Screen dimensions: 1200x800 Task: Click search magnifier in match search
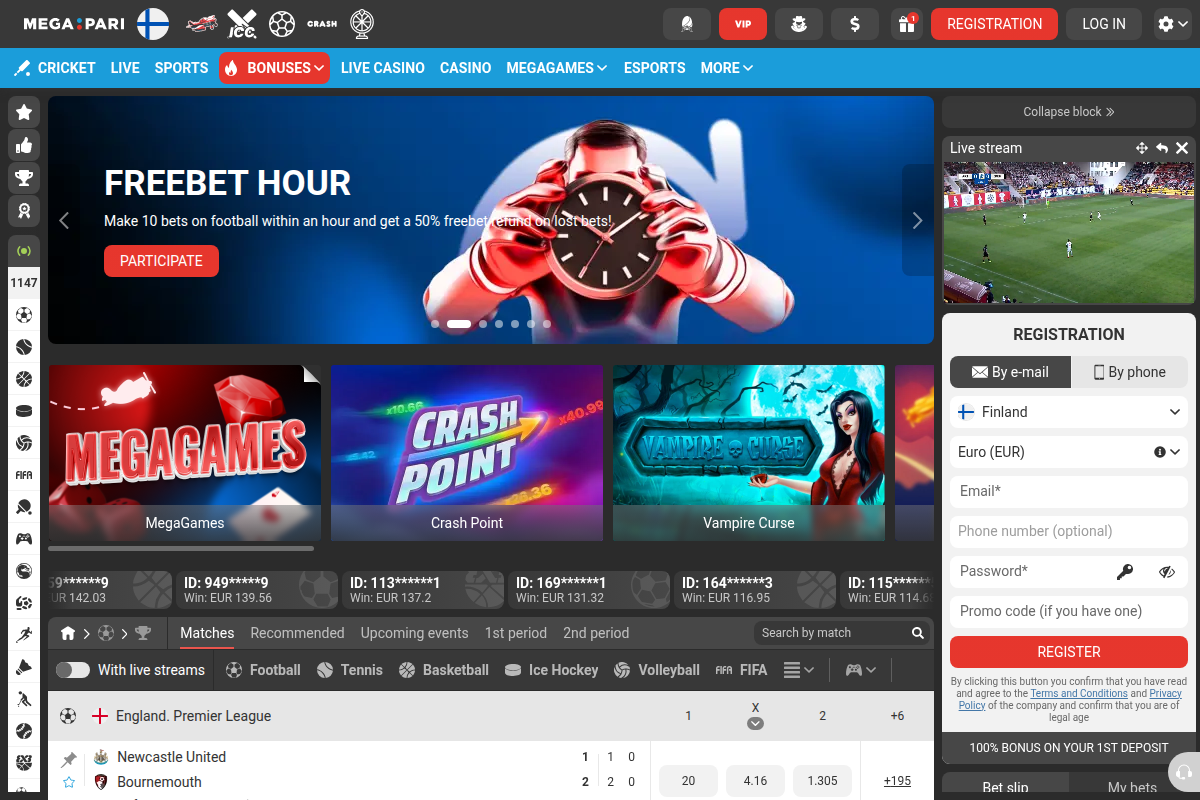point(918,633)
